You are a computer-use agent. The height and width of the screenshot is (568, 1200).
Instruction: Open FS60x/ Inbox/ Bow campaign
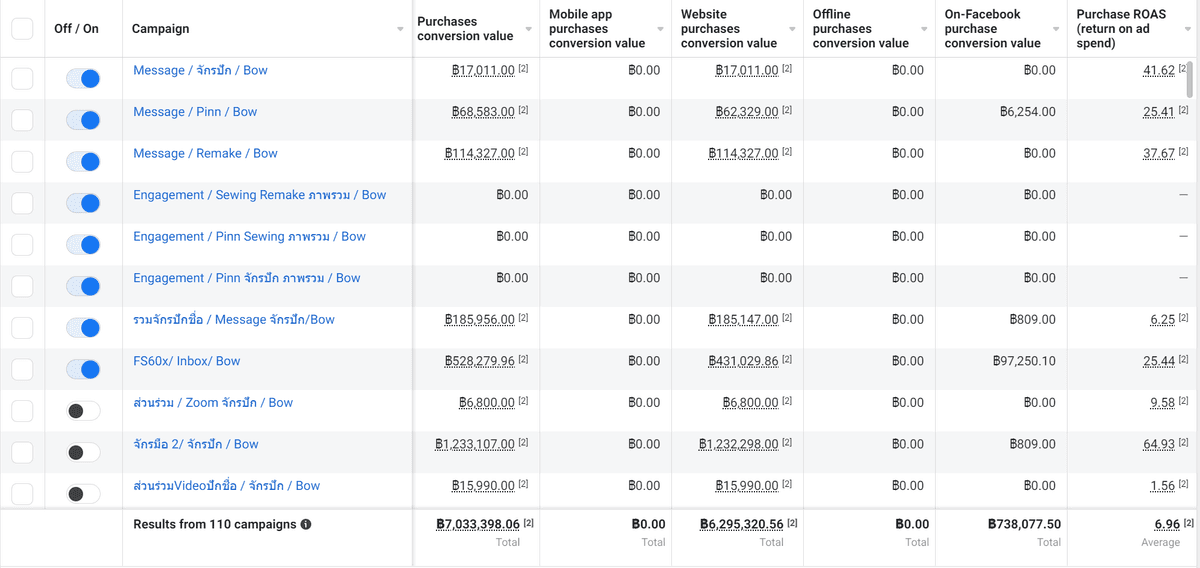tap(187, 361)
